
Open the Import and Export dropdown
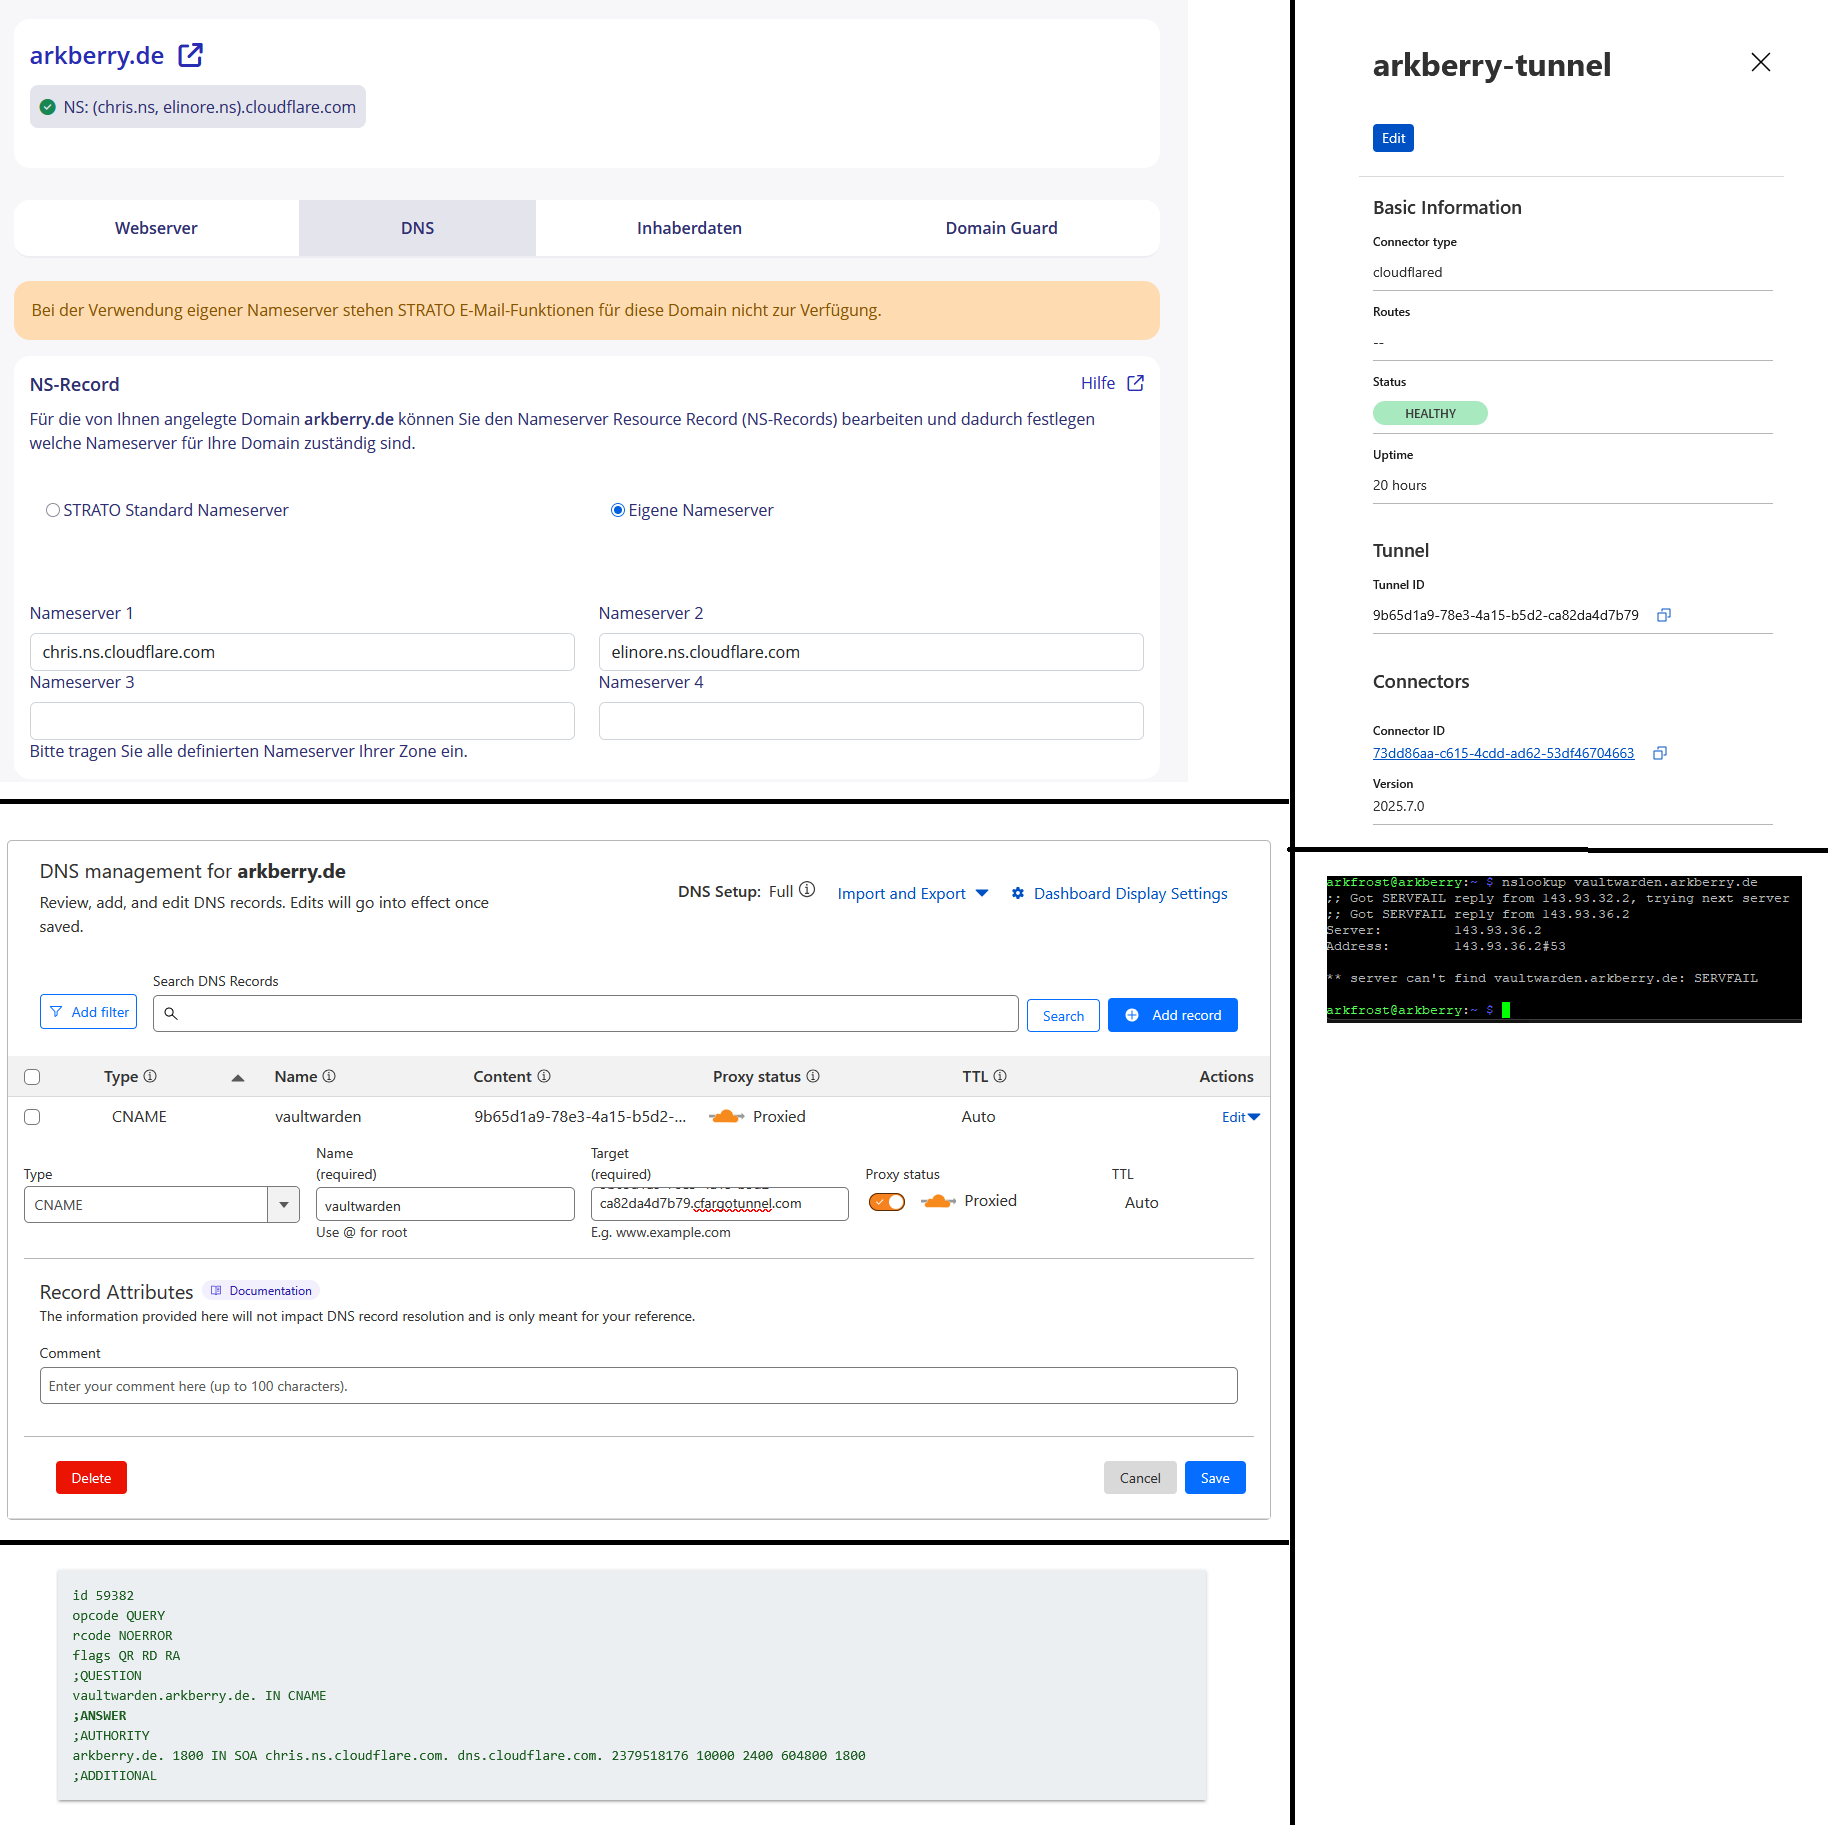tap(913, 893)
